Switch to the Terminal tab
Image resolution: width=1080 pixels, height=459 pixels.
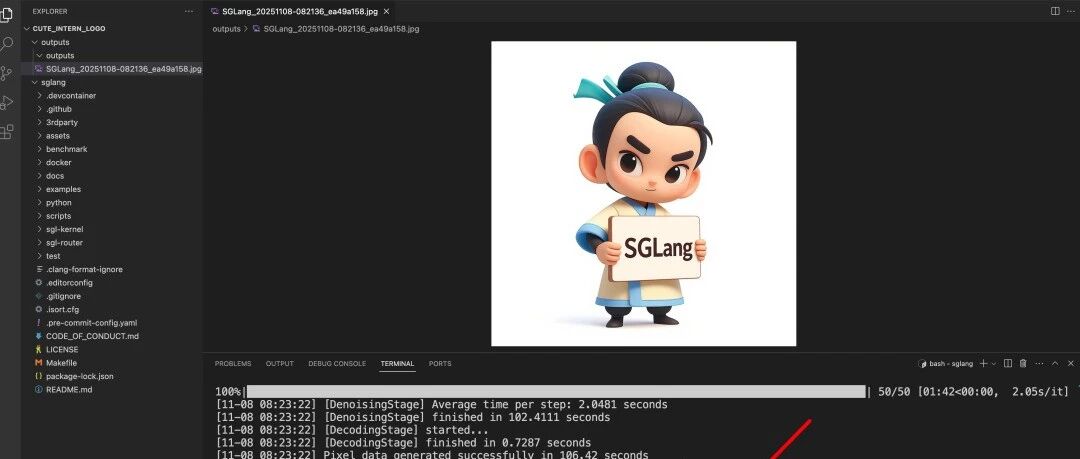(x=397, y=363)
